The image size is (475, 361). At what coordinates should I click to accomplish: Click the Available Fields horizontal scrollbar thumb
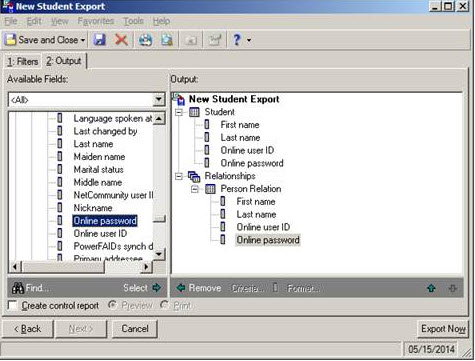(63, 267)
